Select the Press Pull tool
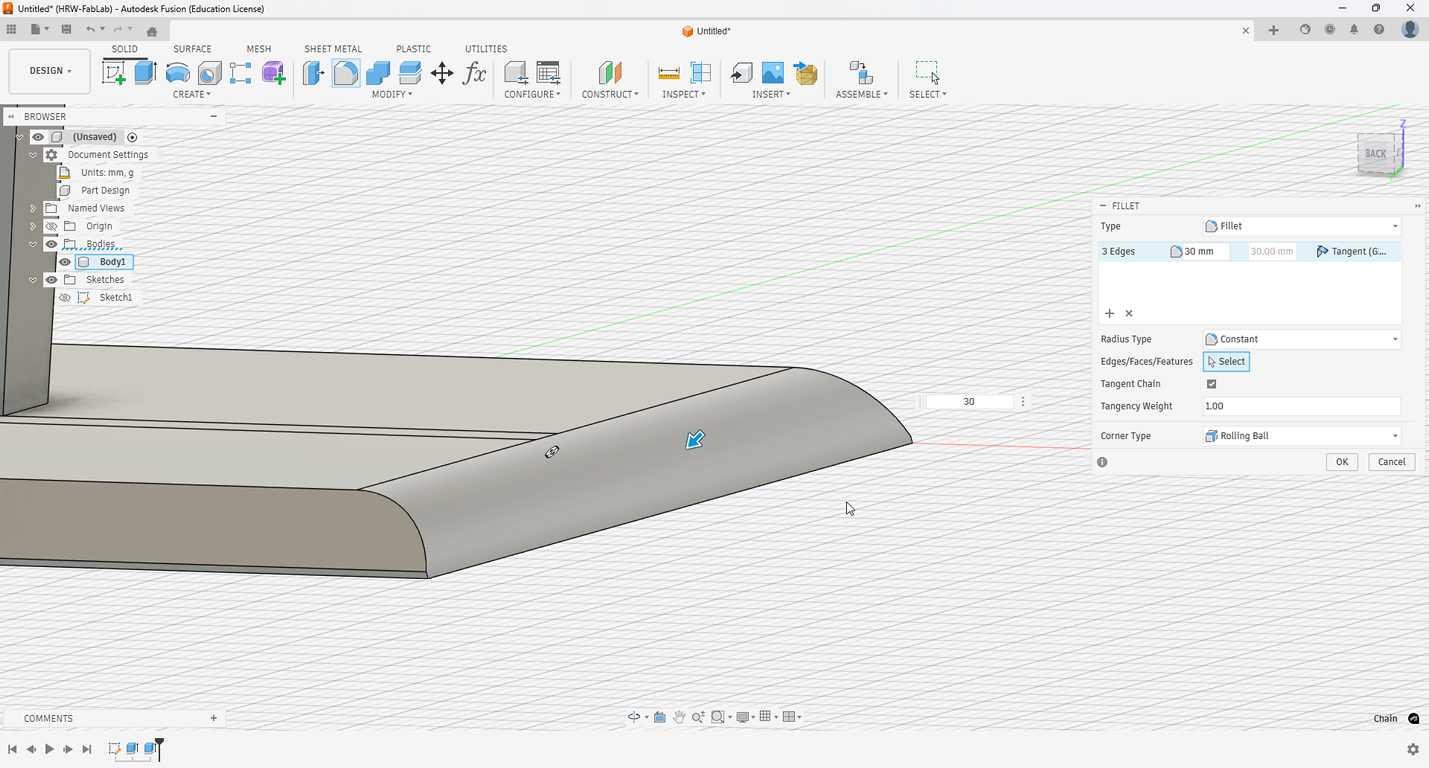Viewport: 1429px width, 768px height. [314, 72]
